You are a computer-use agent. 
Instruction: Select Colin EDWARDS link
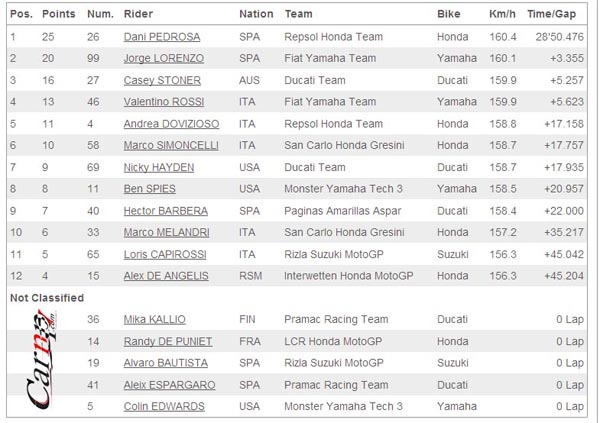(x=164, y=407)
